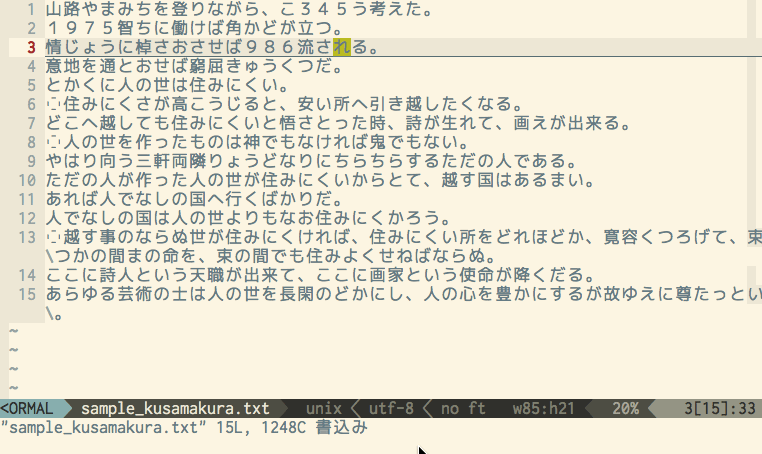Click the unix file format segment
This screenshot has width=762, height=454.
(324, 408)
